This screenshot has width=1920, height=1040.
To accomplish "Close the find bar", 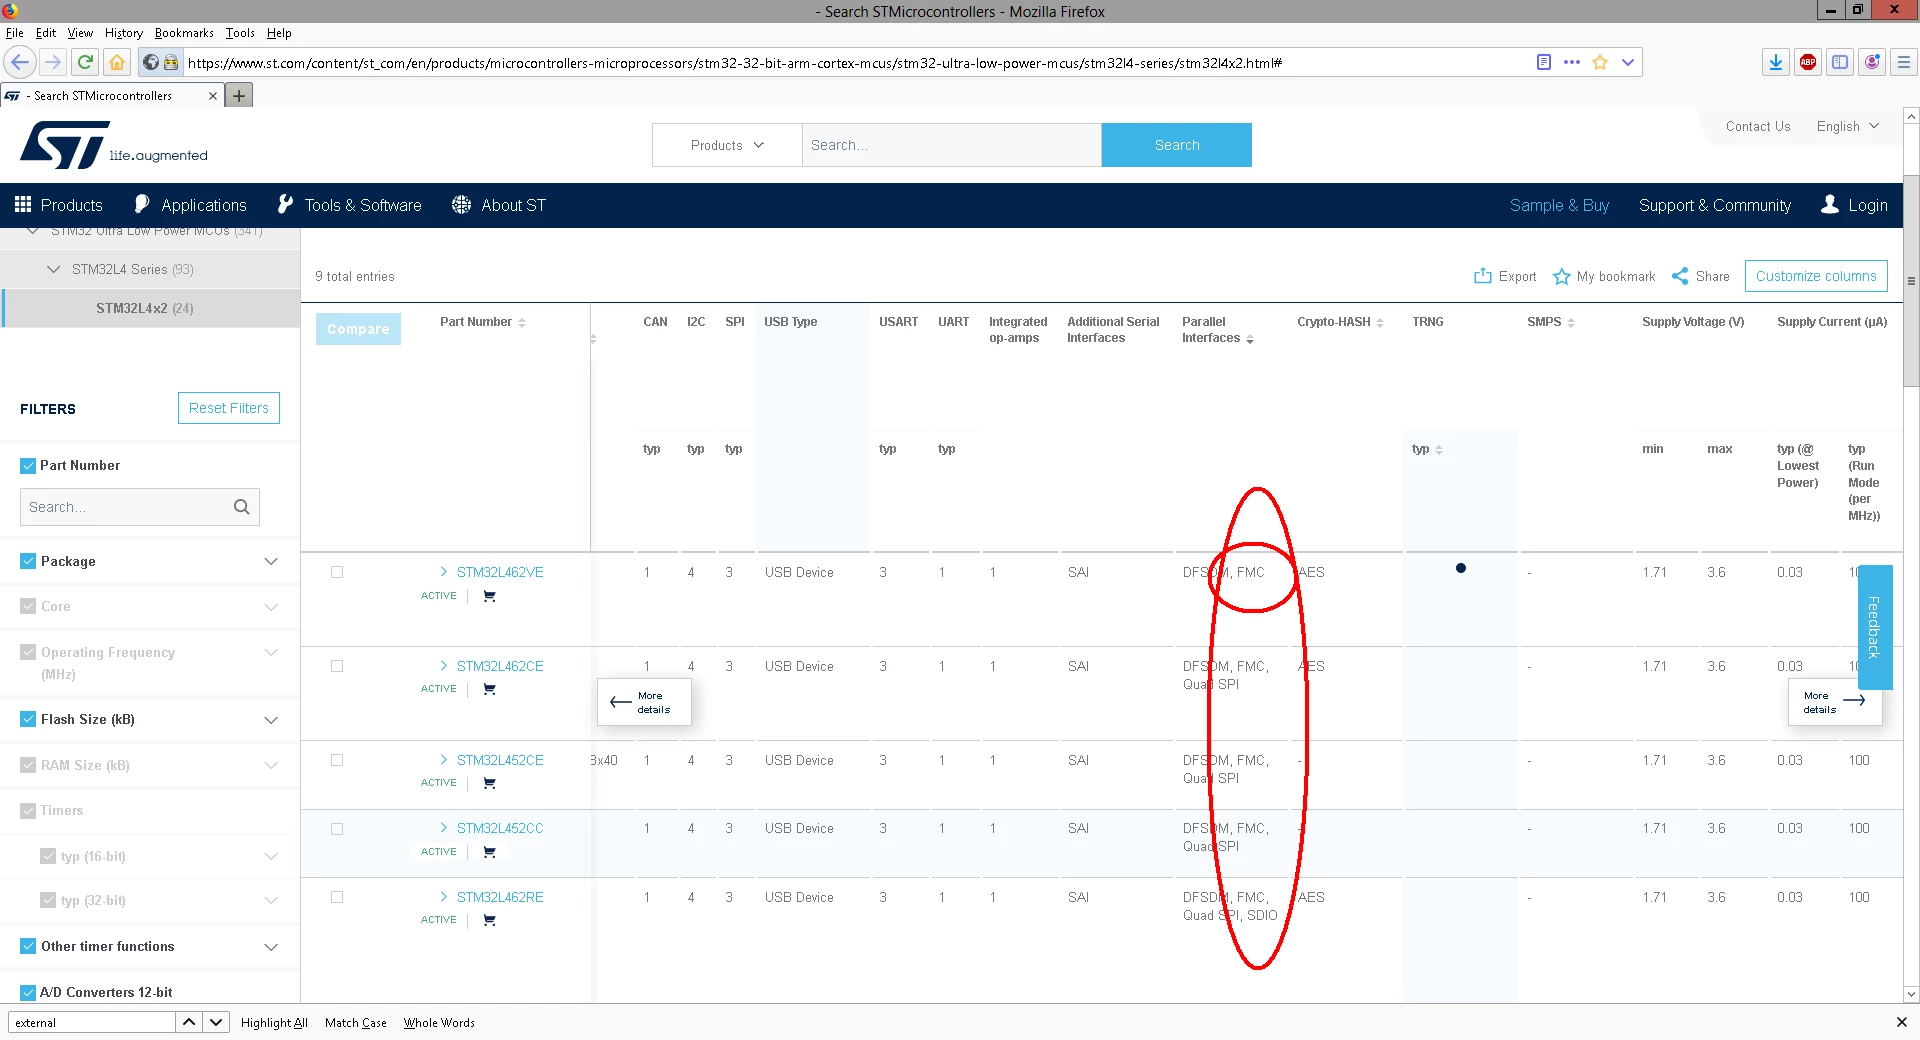I will pos(1902,1022).
